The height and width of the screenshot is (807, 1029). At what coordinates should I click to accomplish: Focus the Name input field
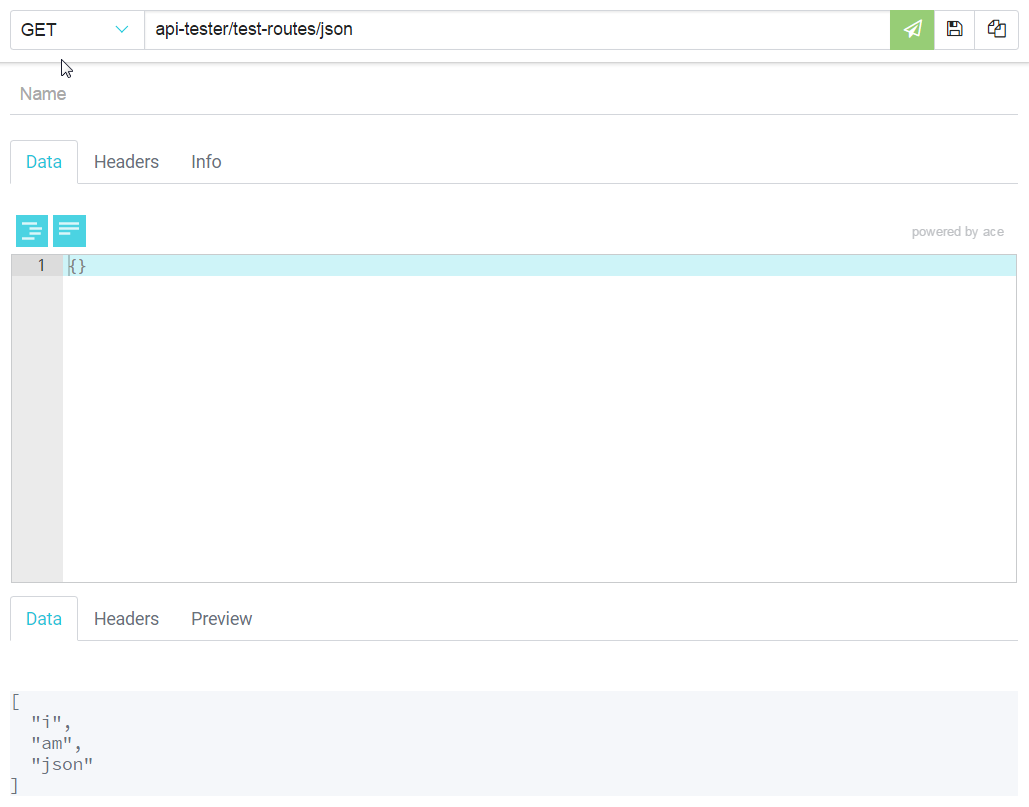pyautogui.click(x=514, y=94)
